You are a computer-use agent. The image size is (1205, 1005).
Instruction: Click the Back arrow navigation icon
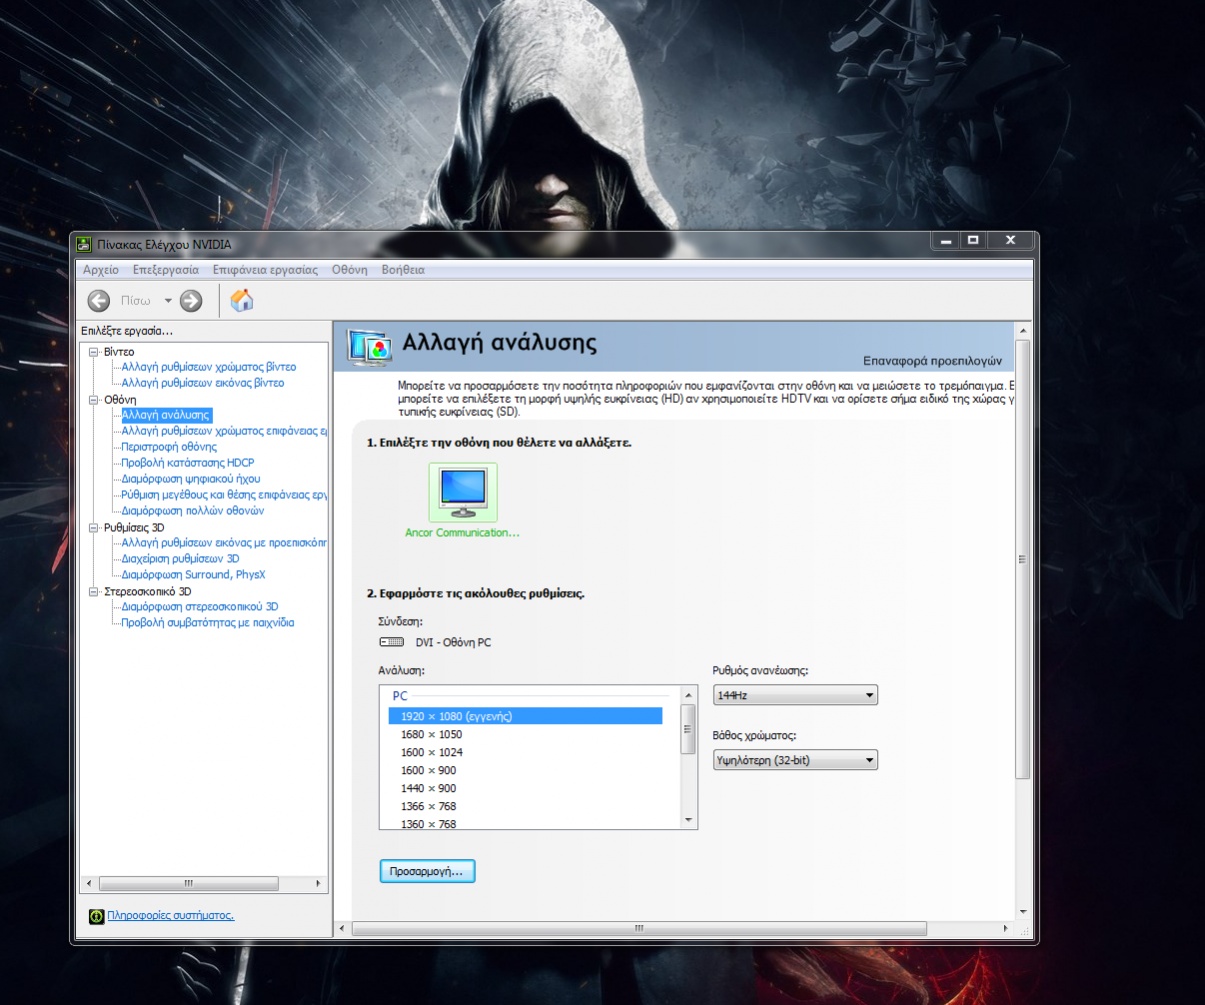98,300
